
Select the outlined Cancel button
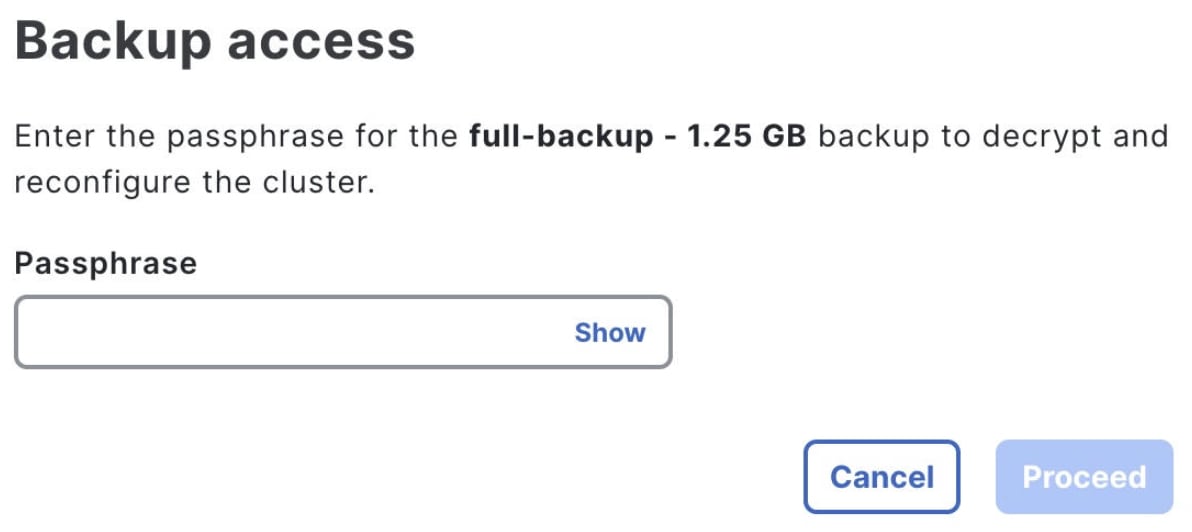(x=881, y=477)
